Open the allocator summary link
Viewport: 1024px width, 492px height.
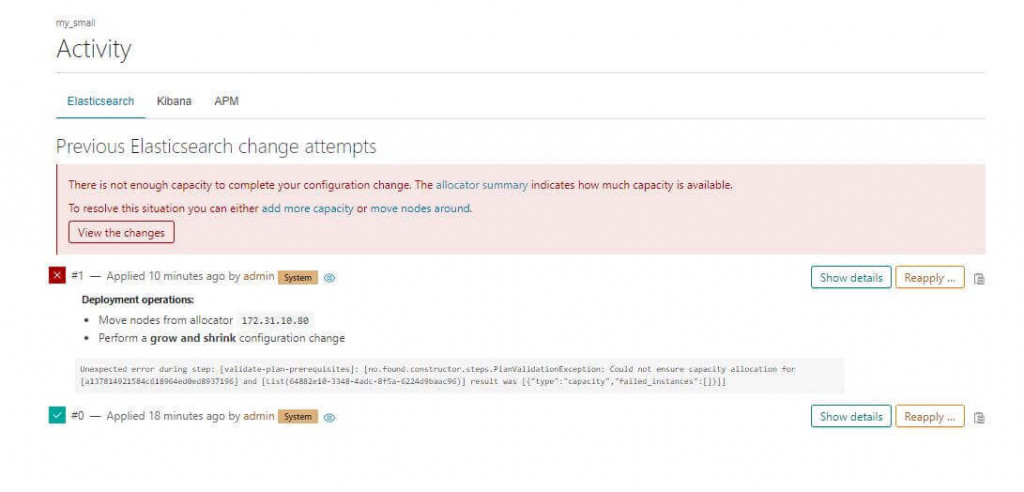click(x=482, y=185)
